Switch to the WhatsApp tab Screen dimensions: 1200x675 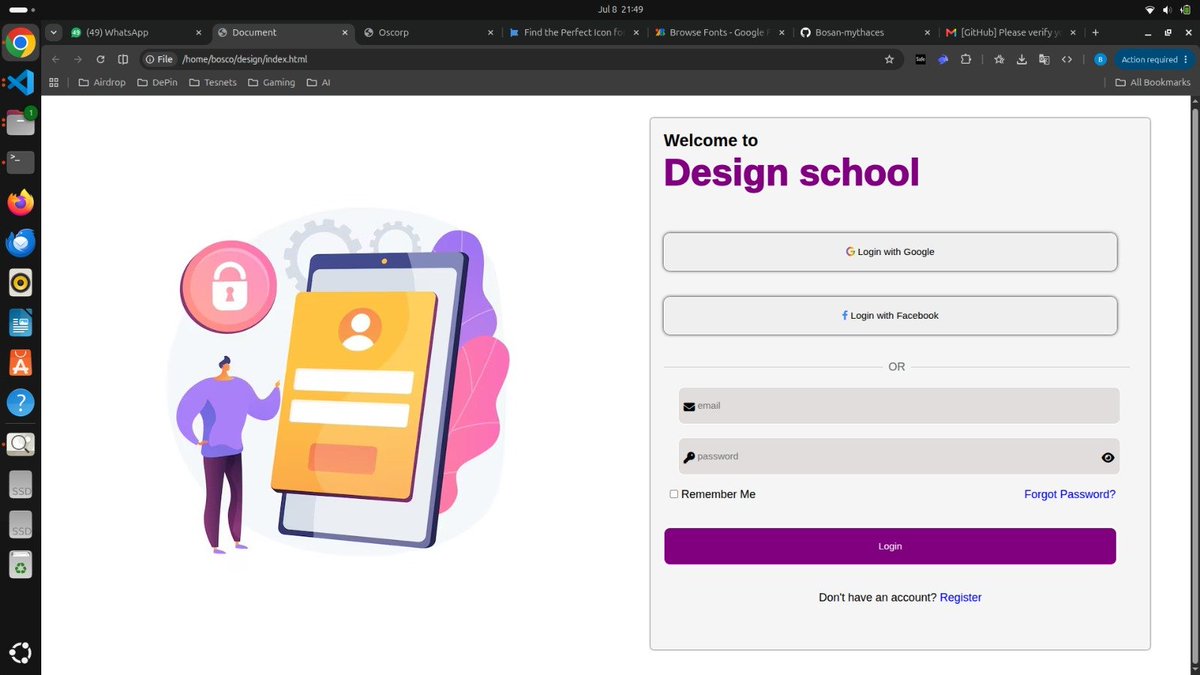coord(135,32)
